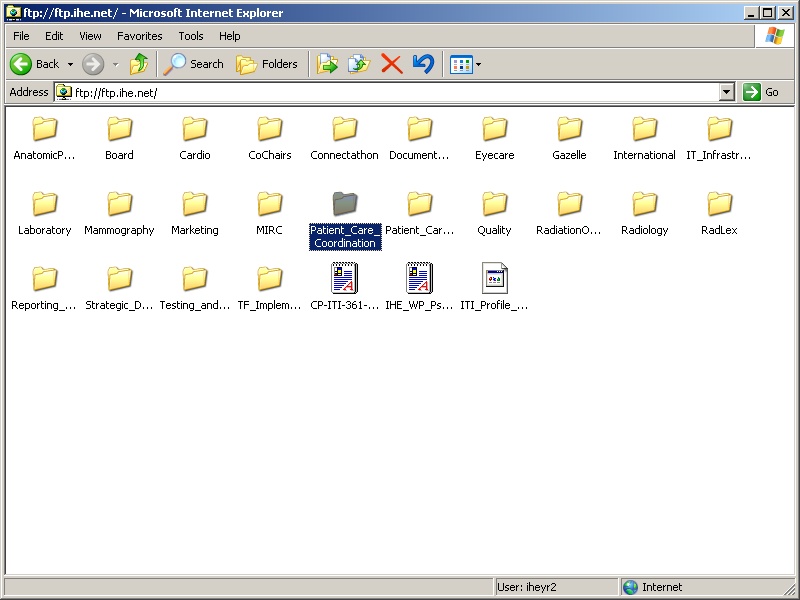Open the Edit menu

pyautogui.click(x=54, y=36)
